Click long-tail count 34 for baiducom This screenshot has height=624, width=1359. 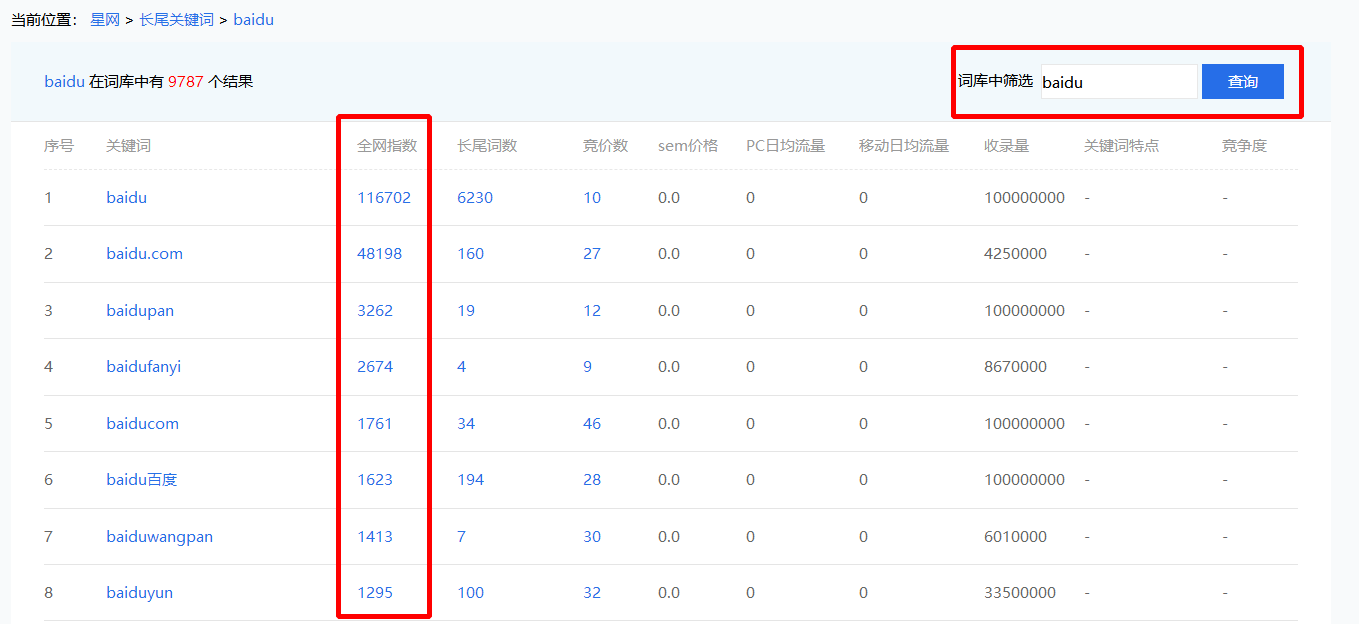pos(466,424)
